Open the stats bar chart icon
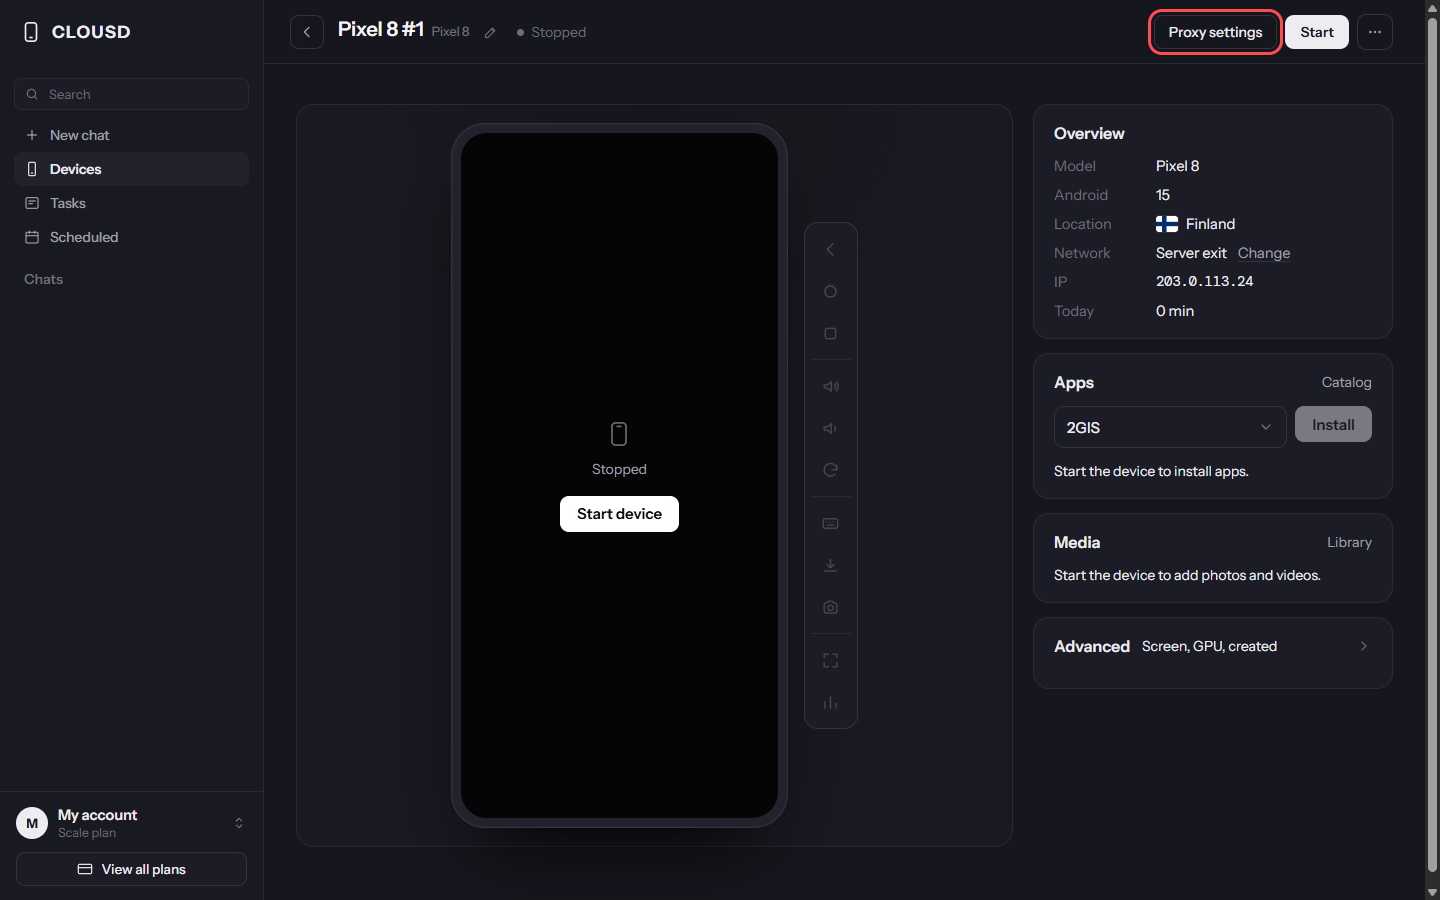Viewport: 1440px width, 900px height. (x=830, y=702)
